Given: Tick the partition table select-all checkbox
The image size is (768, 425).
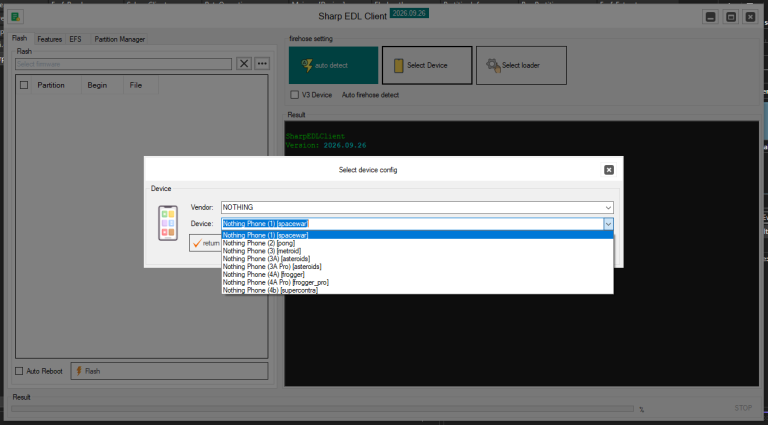Looking at the screenshot, I should coord(24,85).
